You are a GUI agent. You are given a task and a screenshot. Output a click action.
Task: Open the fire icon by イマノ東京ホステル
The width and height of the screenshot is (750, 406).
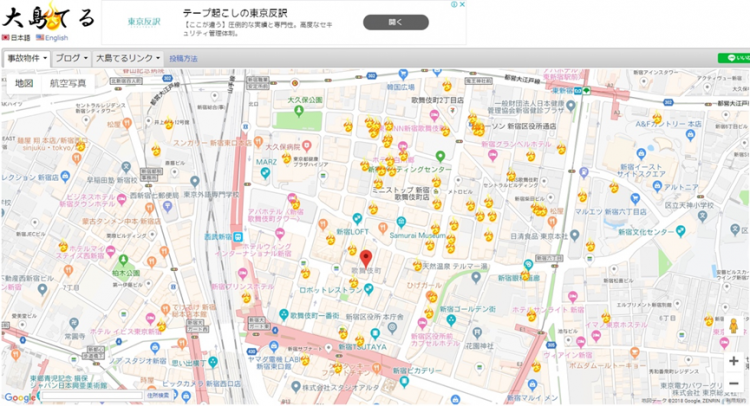(606, 316)
